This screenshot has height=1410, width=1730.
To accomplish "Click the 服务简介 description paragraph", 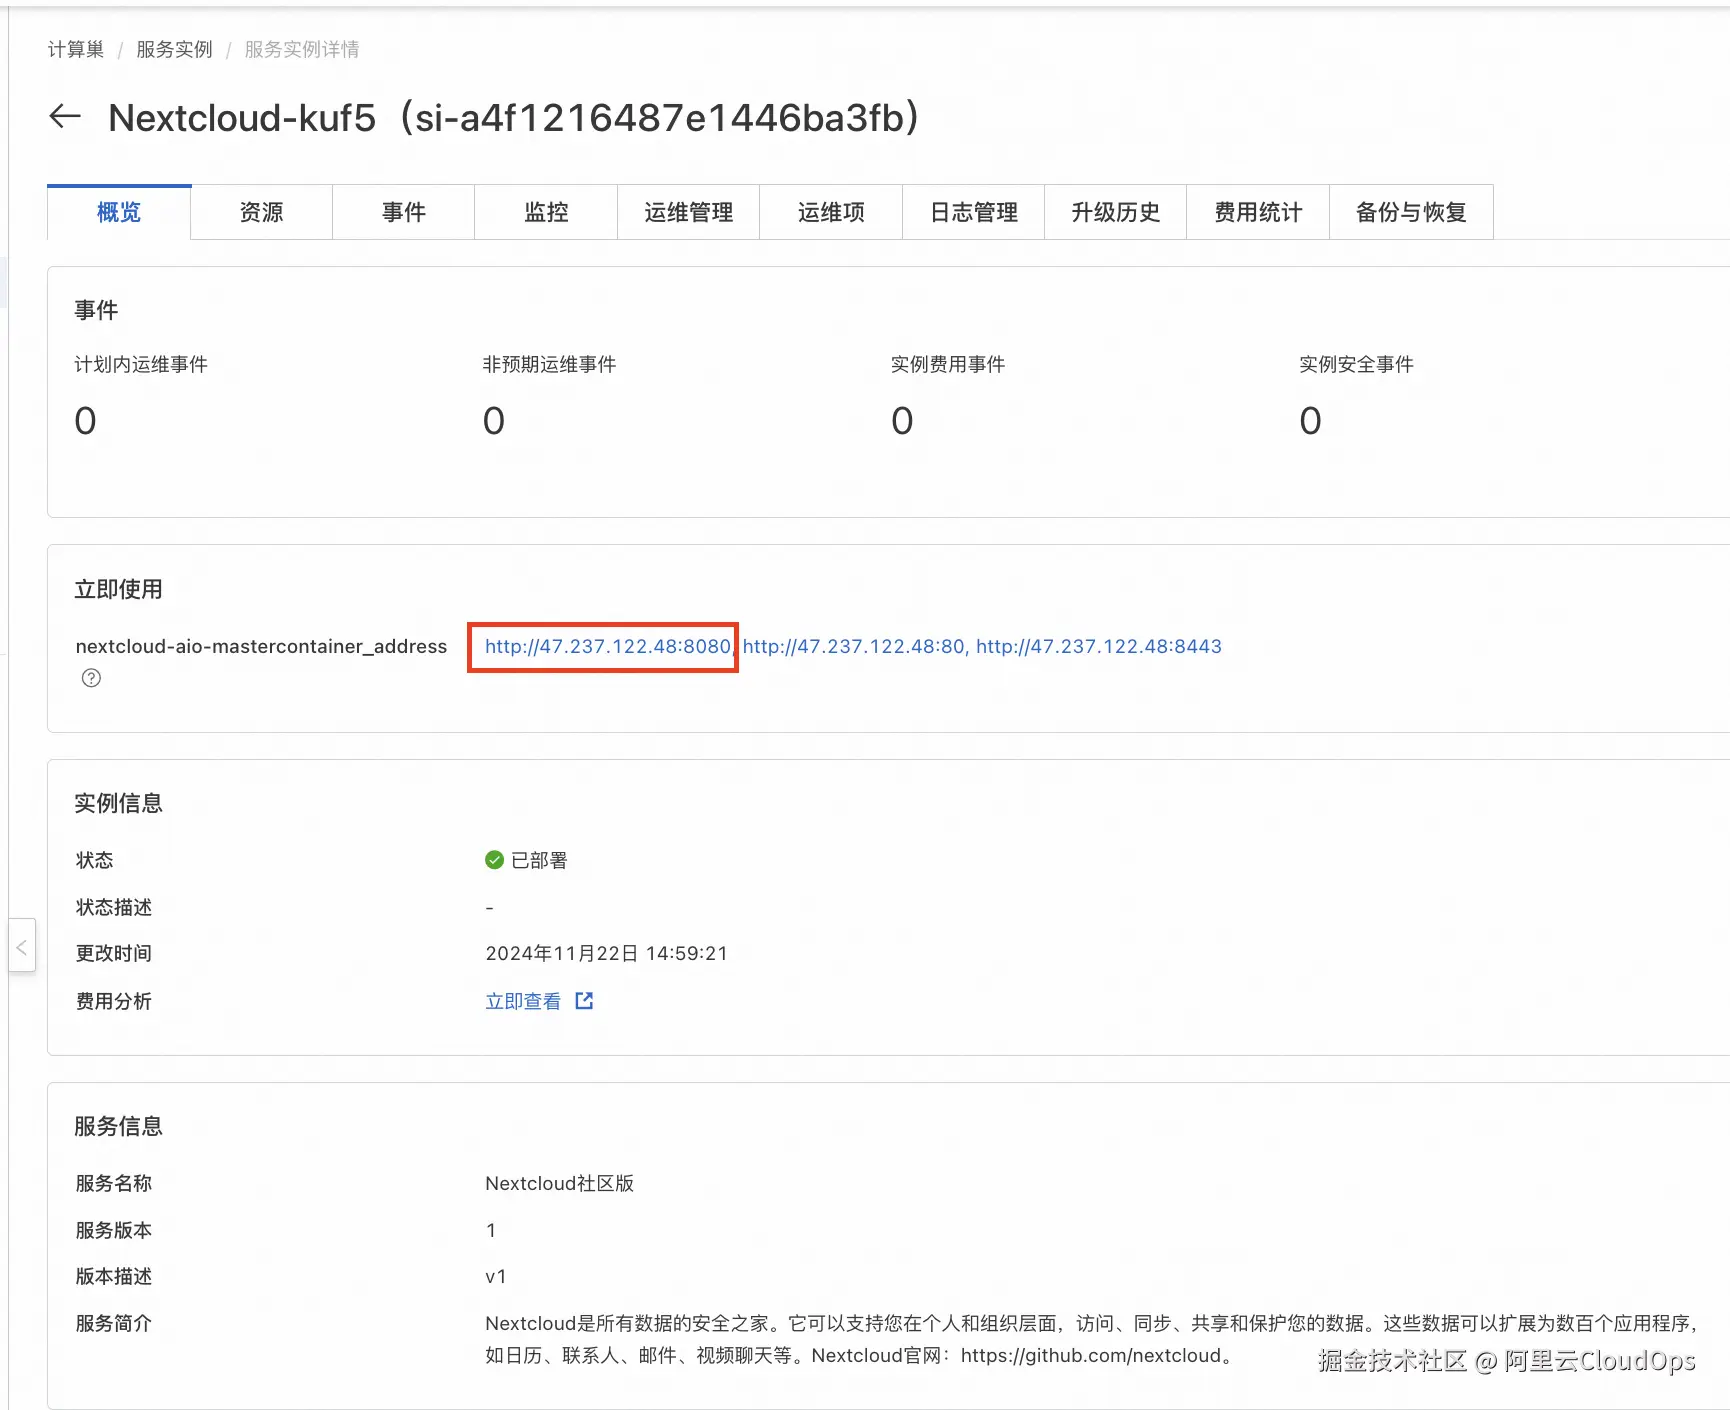I will point(1091,1339).
